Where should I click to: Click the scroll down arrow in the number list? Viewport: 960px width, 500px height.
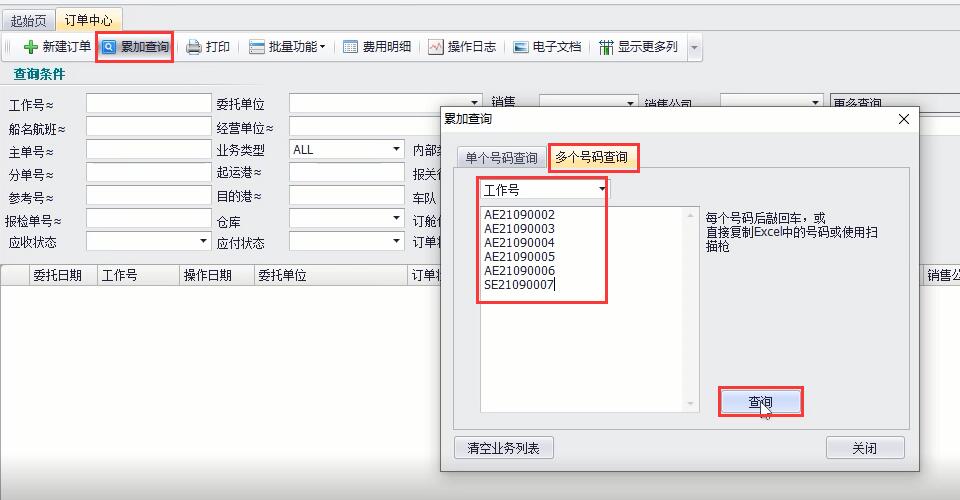690,404
